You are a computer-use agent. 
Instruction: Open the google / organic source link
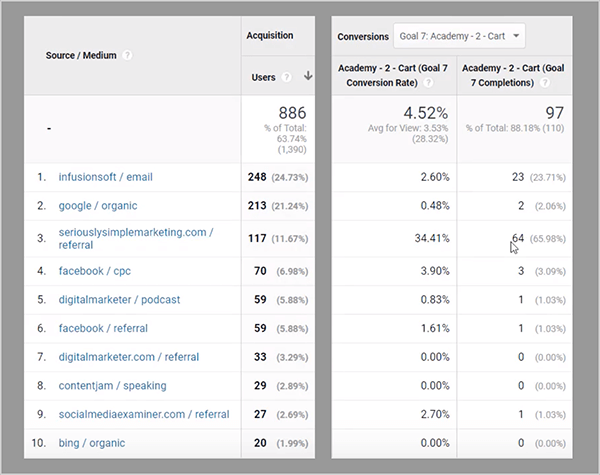(98, 206)
